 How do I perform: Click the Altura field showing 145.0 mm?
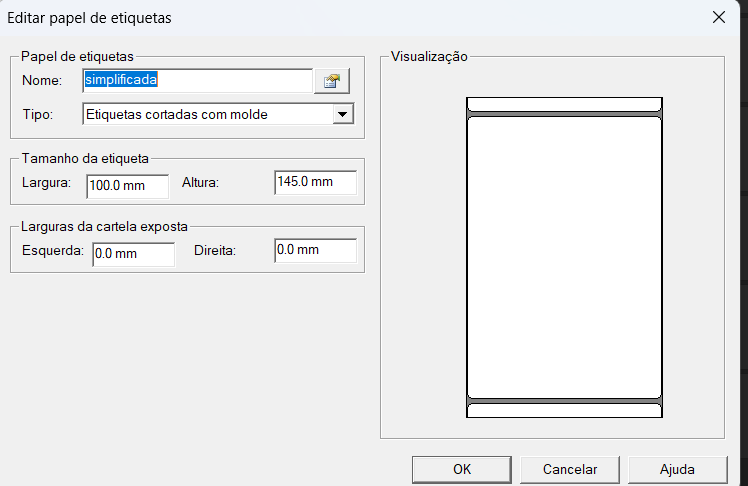click(x=315, y=183)
